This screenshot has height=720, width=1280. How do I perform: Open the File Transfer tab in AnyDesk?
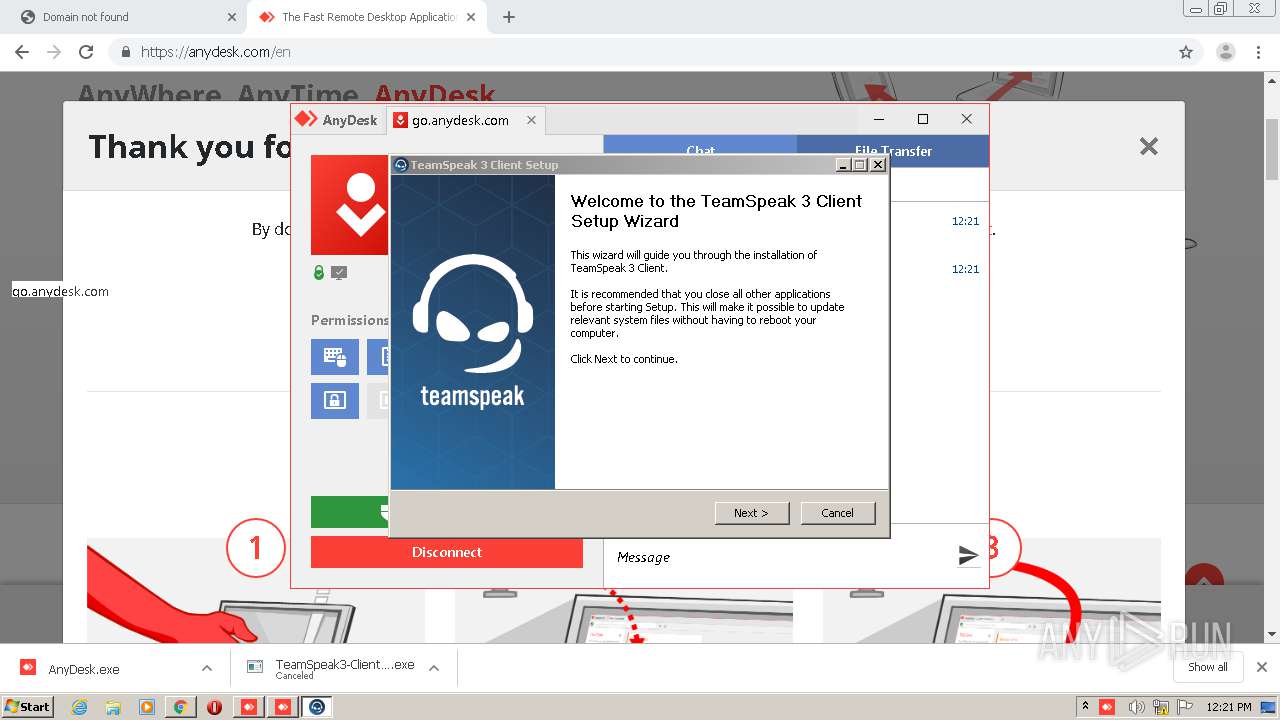tap(893, 151)
